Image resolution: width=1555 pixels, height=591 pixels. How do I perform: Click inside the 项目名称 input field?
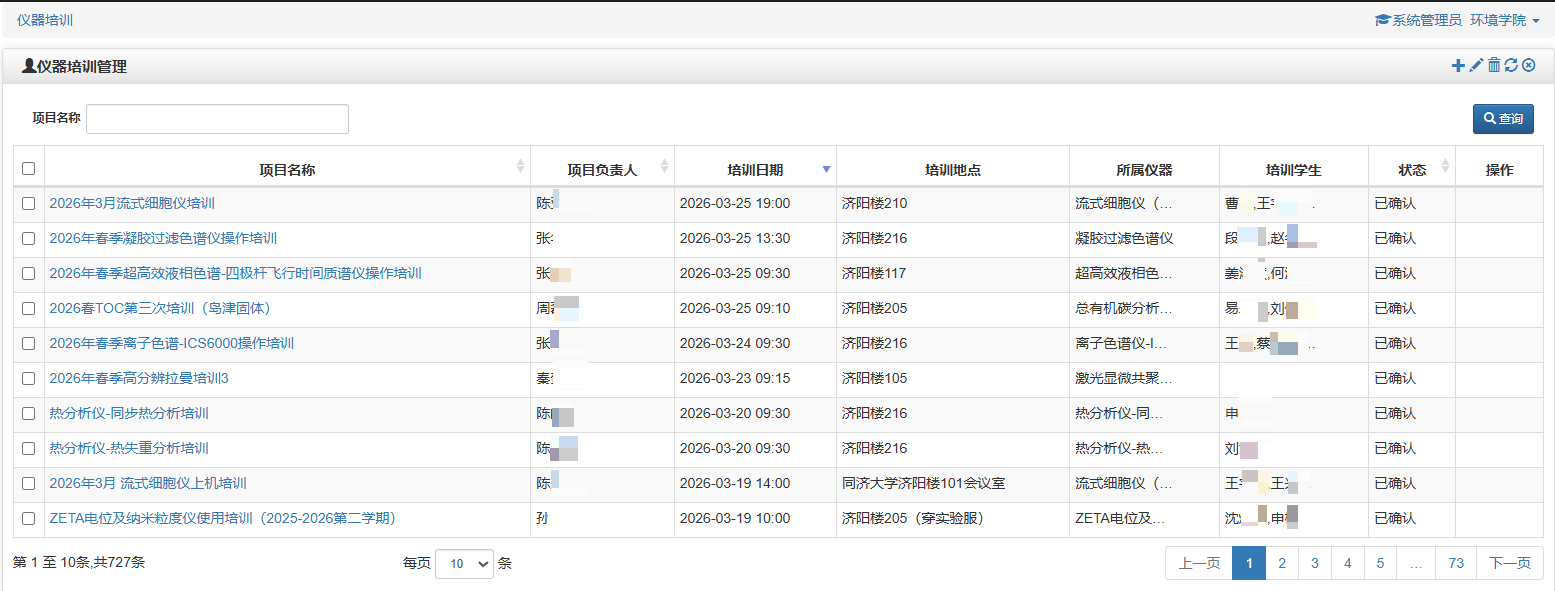(216, 118)
